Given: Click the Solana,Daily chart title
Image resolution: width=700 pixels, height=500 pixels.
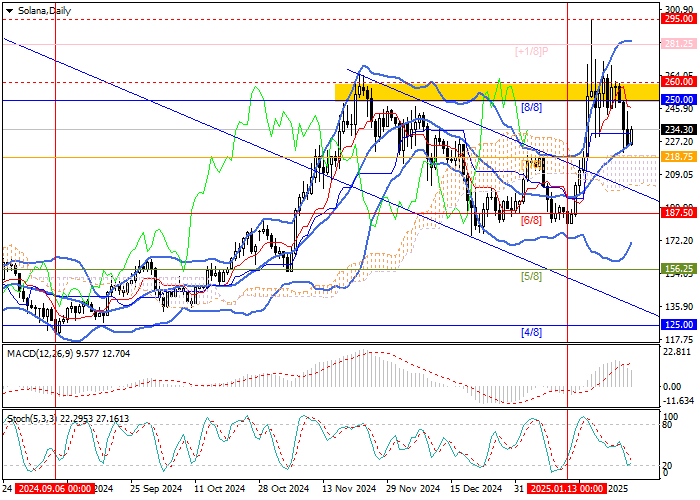Looking at the screenshot, I should 39,8.
